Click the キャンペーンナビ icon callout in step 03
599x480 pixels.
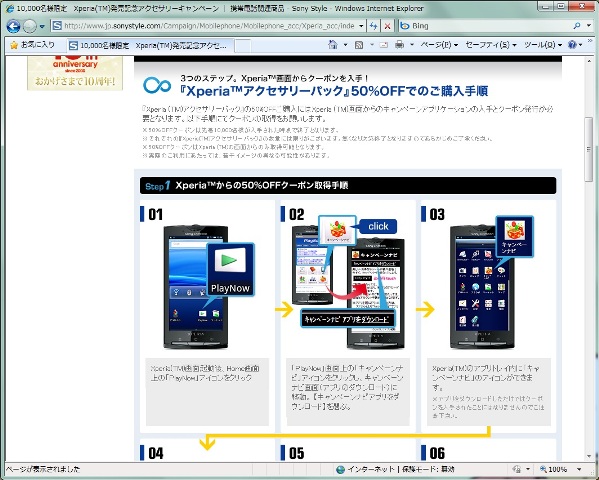click(x=515, y=237)
